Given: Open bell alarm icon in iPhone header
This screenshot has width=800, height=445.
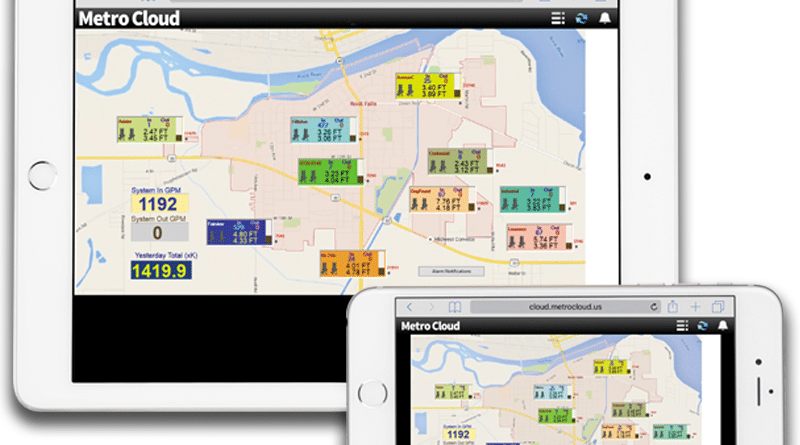Looking at the screenshot, I should coord(722,326).
